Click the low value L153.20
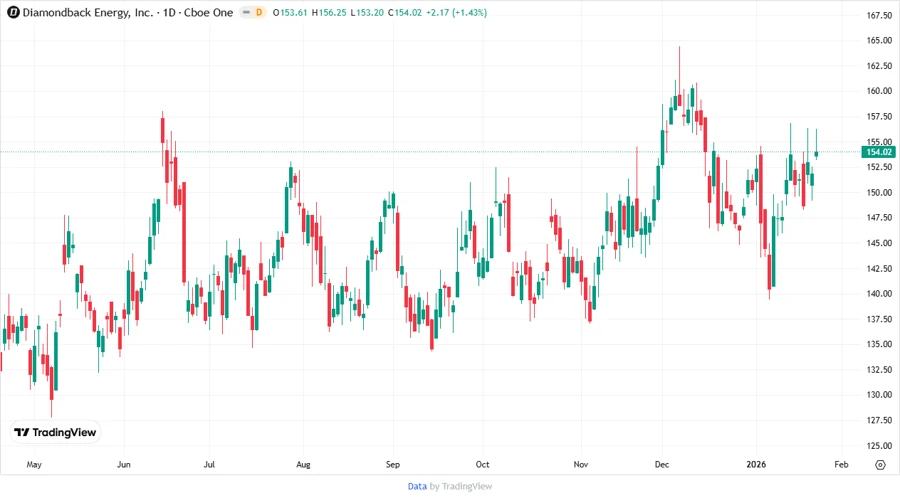Viewport: 900px width, 498px height. 367,13
